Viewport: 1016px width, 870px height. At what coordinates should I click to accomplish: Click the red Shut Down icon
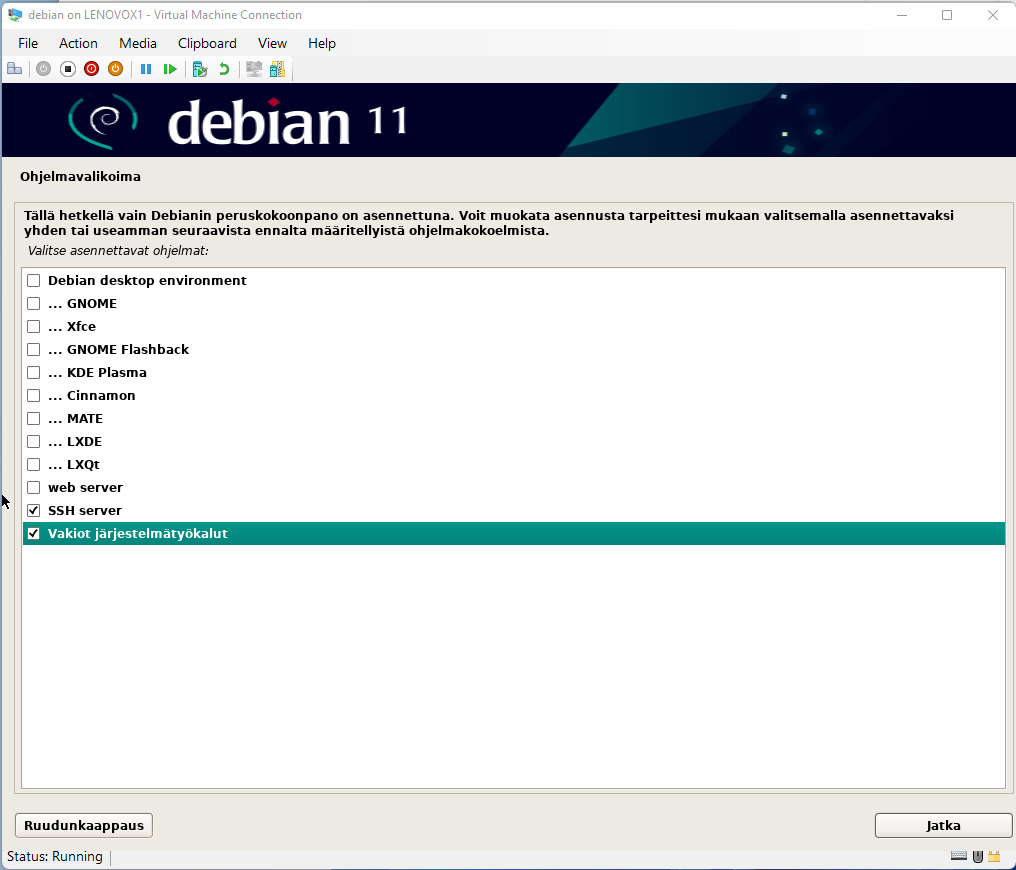(91, 69)
